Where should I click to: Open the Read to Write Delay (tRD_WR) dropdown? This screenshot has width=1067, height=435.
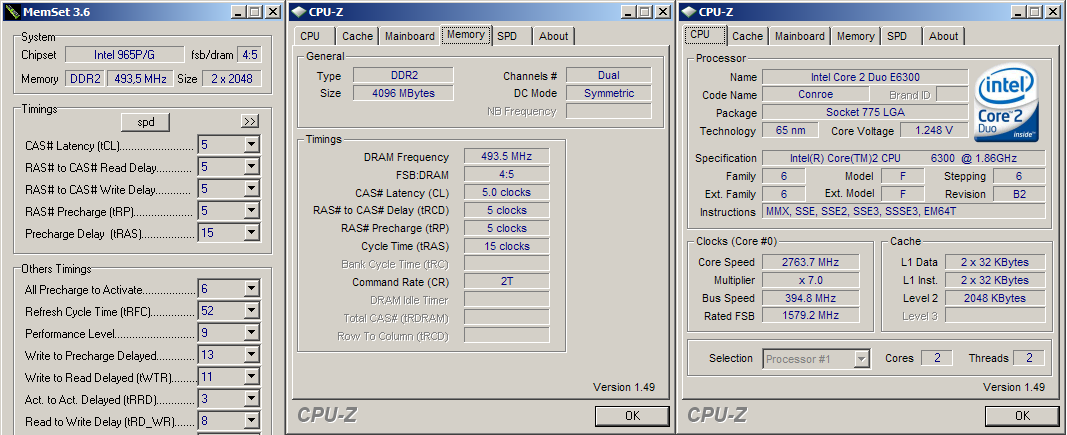point(252,421)
